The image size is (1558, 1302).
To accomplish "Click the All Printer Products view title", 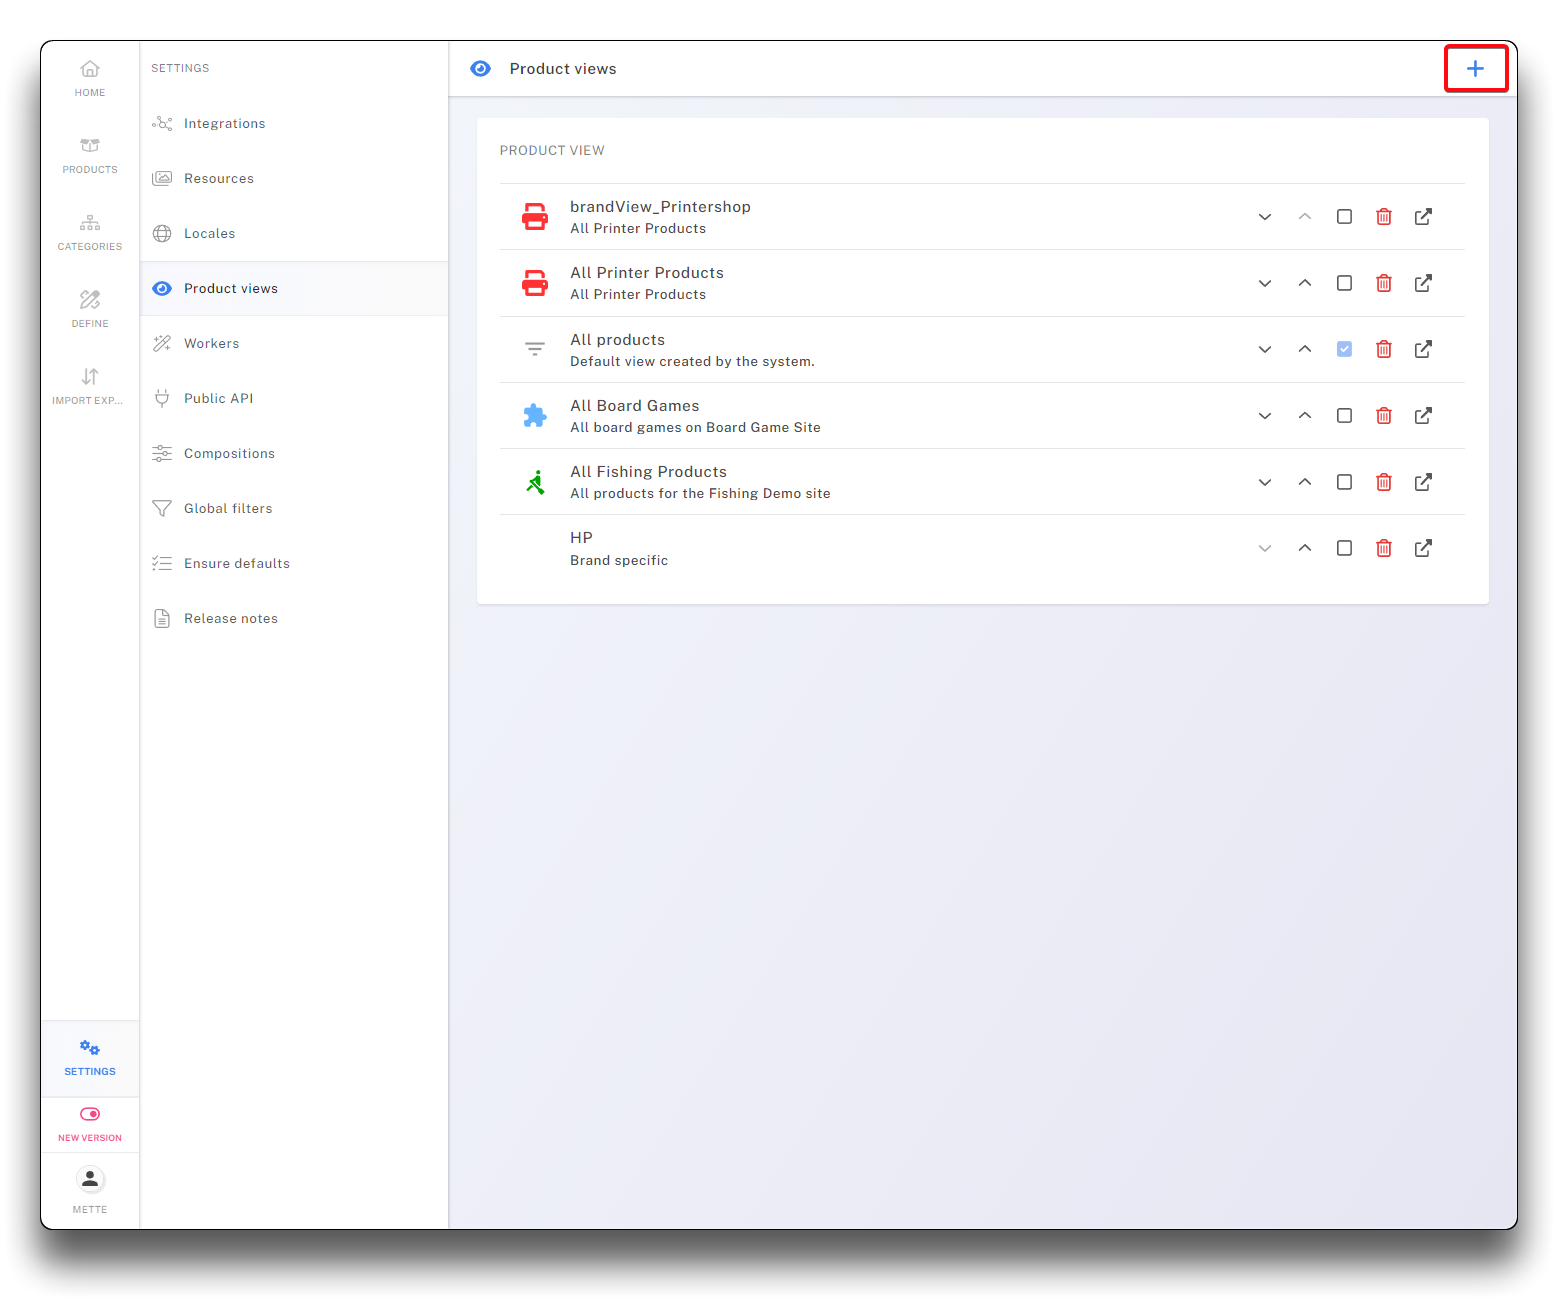I will [647, 273].
